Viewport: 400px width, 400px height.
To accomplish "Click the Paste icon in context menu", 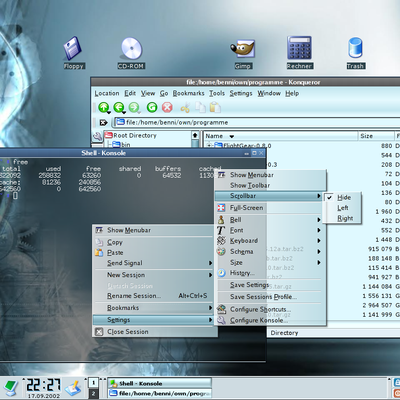I will coord(99,253).
